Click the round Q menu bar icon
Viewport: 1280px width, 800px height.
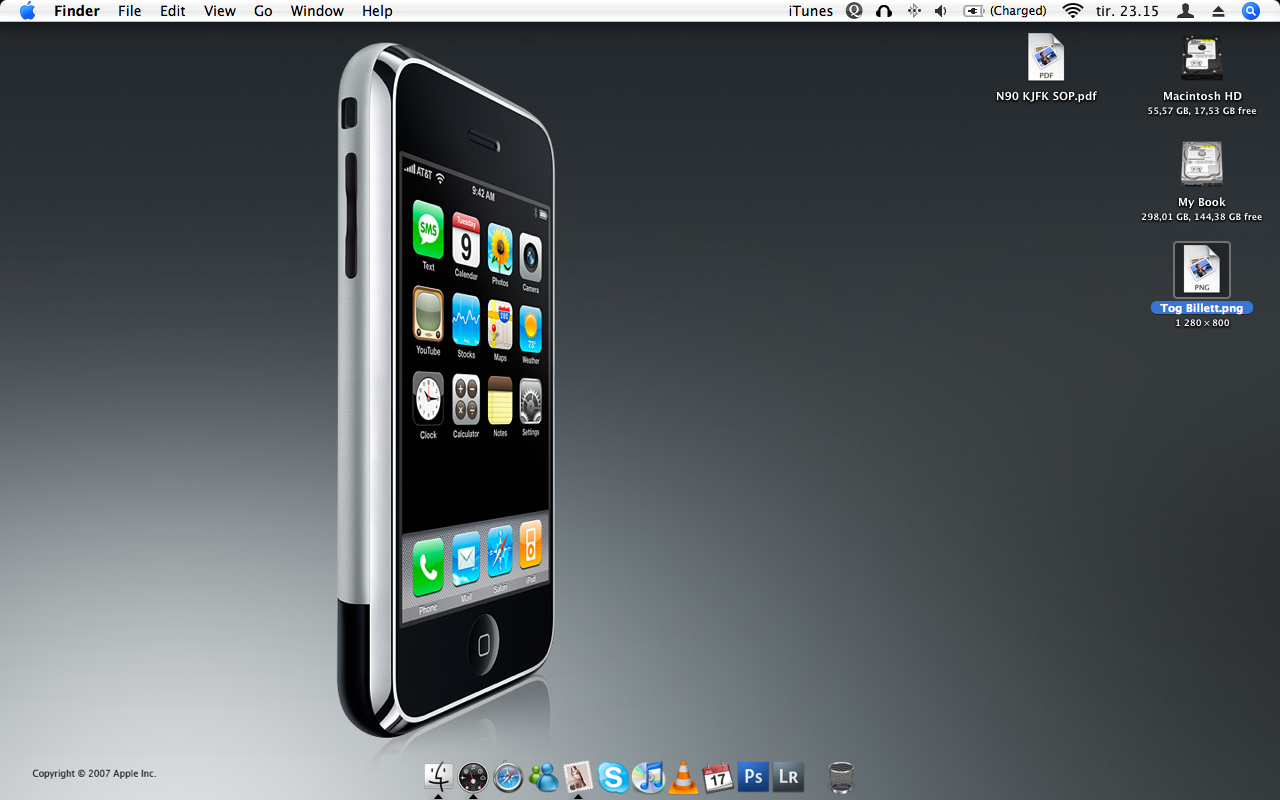(854, 11)
